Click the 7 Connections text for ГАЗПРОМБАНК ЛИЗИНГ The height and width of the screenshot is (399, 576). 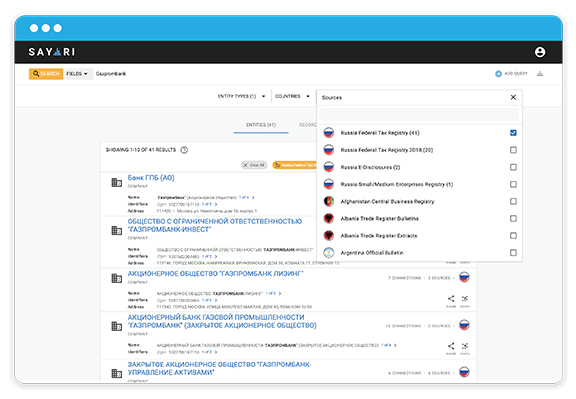pyautogui.click(x=404, y=278)
